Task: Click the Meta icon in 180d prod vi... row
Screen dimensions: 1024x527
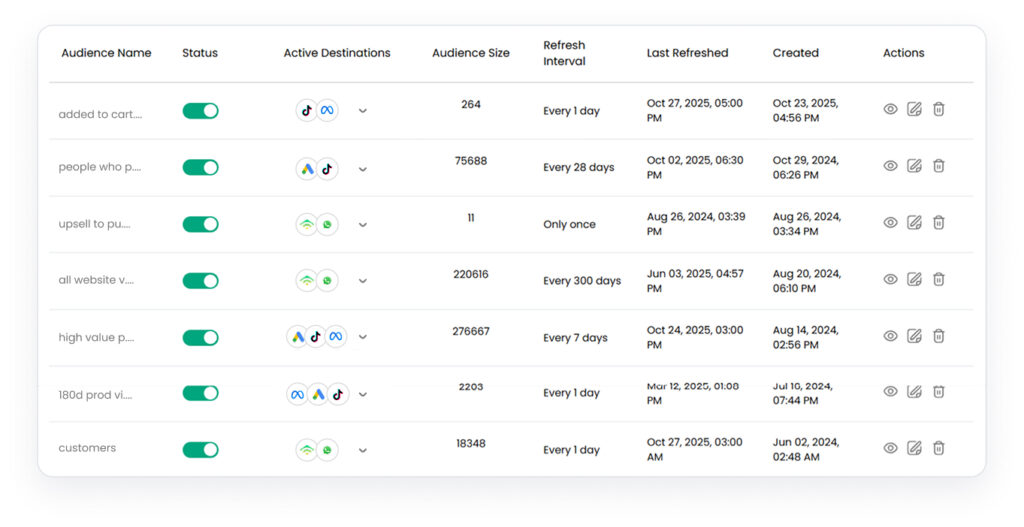Action: (297, 395)
